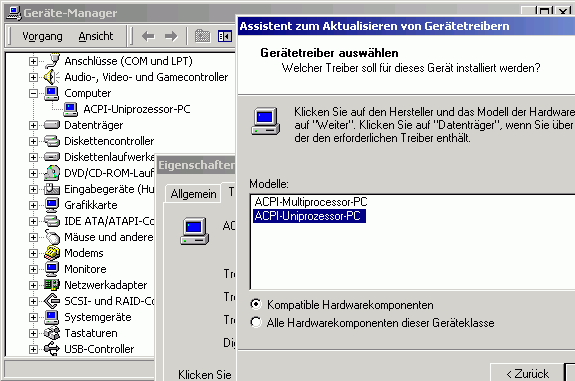The image size is (575, 381).
Task: Expand the Monitore node
Action: click(x=33, y=270)
